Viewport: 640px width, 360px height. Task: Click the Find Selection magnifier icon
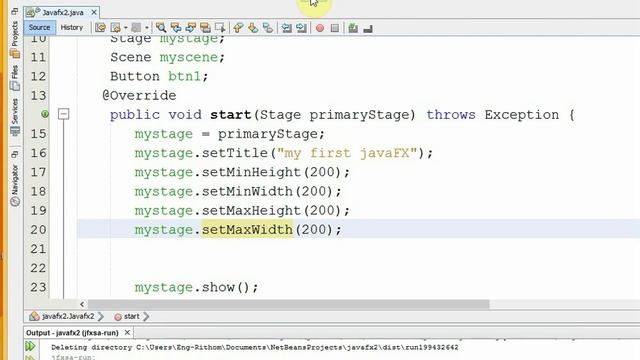tap(161, 28)
